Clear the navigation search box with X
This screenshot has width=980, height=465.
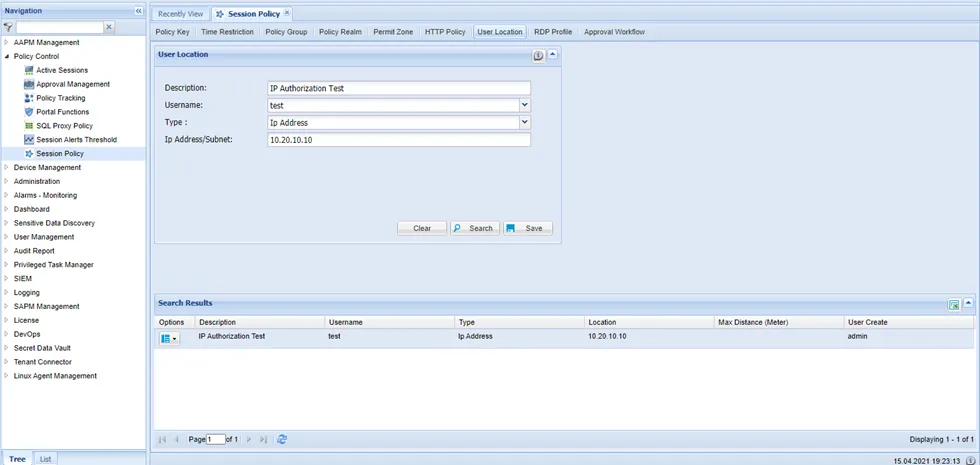click(109, 27)
